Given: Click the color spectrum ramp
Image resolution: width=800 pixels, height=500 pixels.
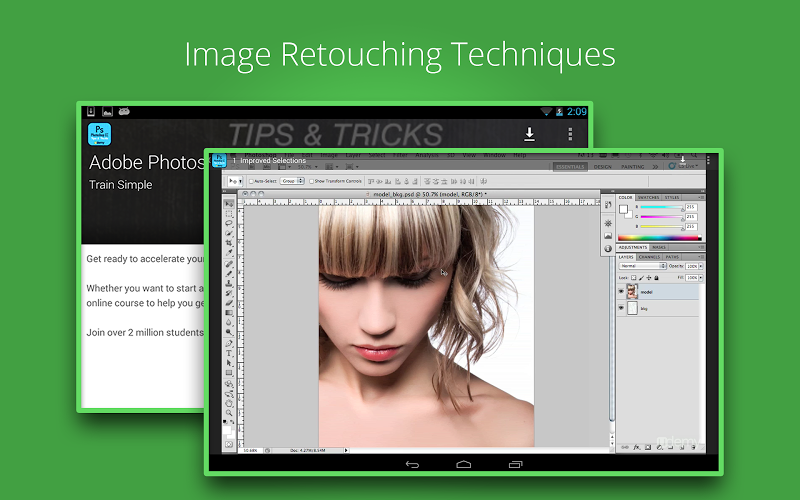Looking at the screenshot, I should (x=660, y=238).
